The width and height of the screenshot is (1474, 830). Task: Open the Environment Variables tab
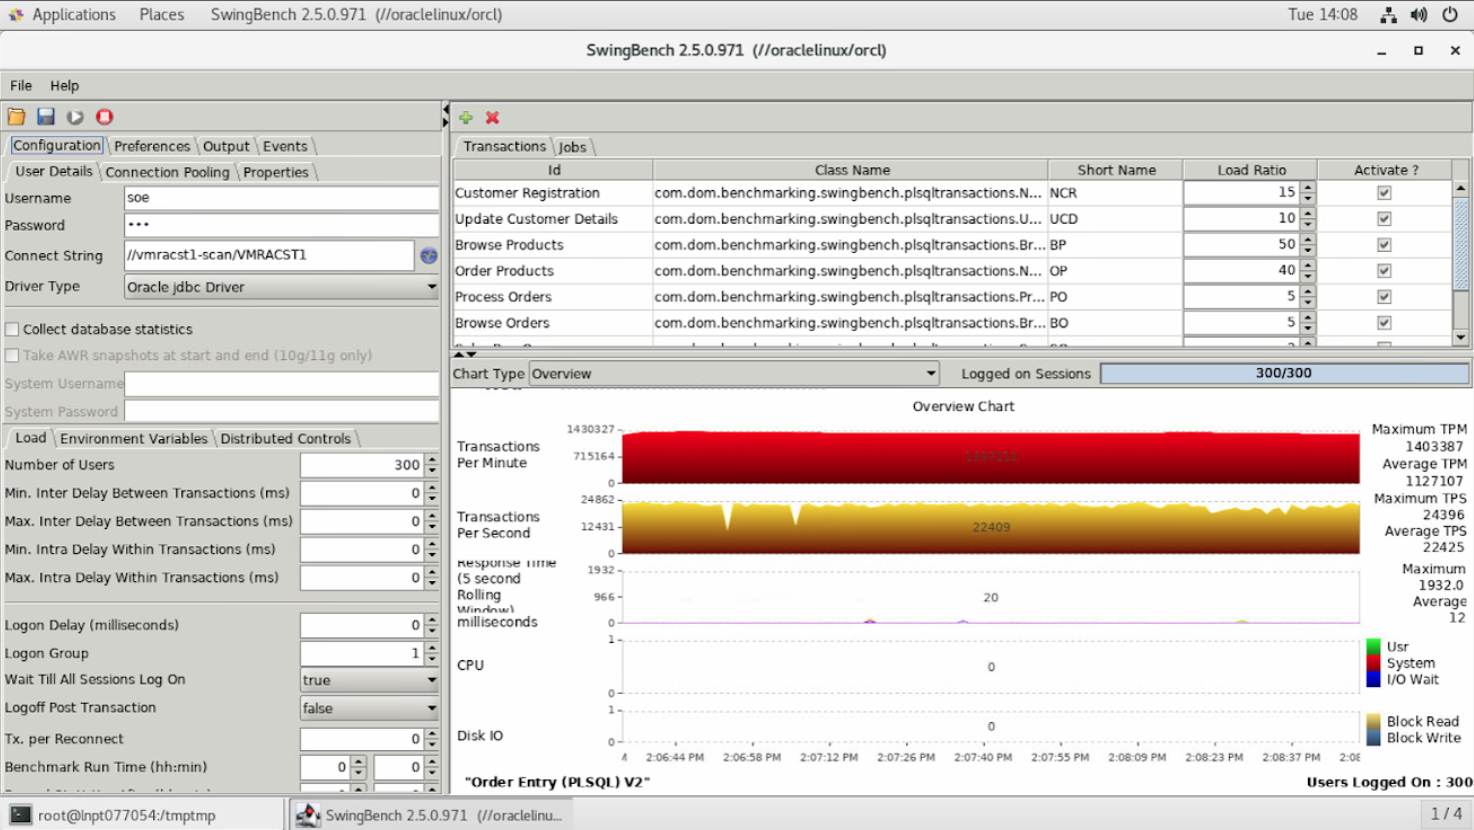click(133, 439)
